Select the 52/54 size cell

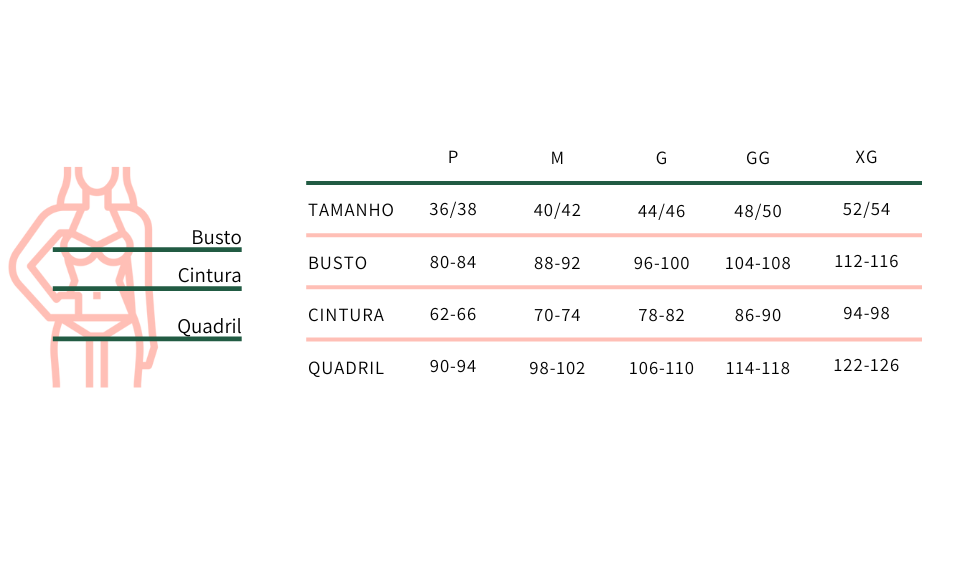[866, 209]
